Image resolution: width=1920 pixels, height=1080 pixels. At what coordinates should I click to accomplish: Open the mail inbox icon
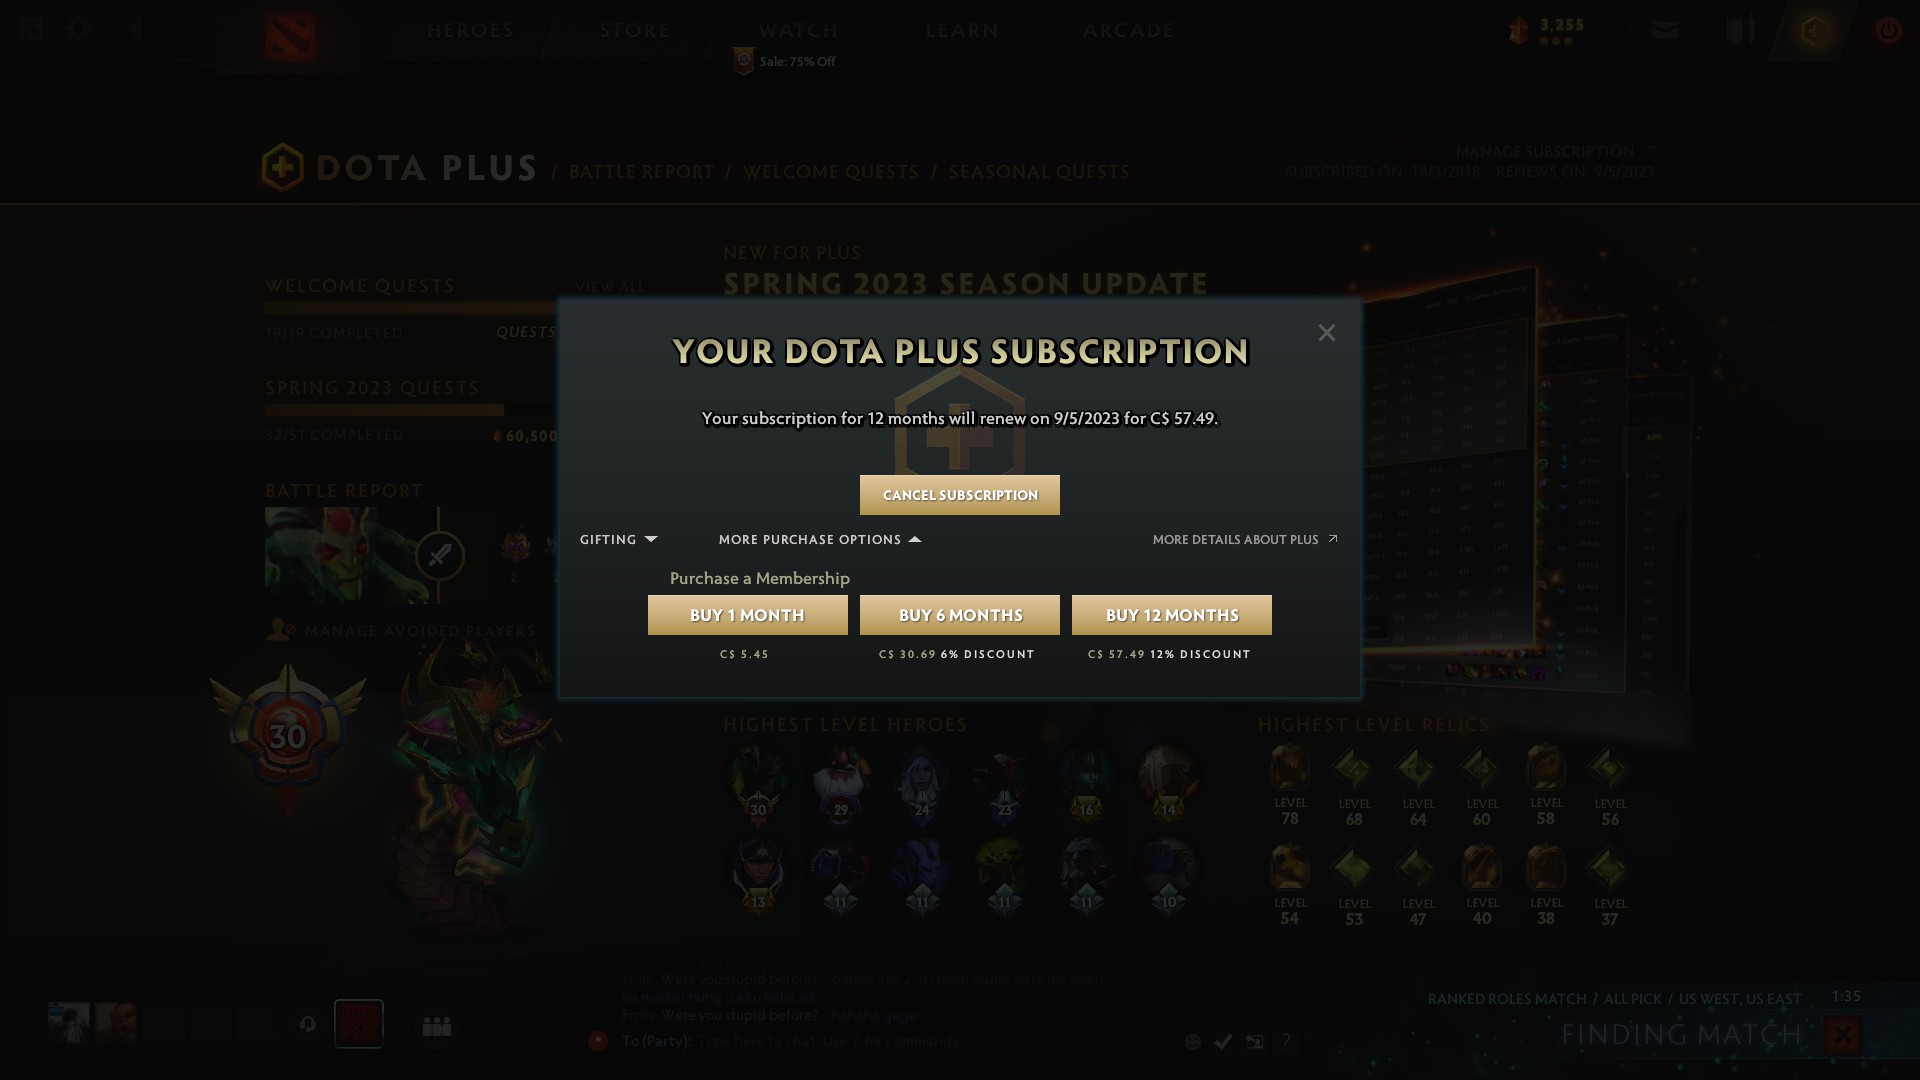tap(1665, 30)
